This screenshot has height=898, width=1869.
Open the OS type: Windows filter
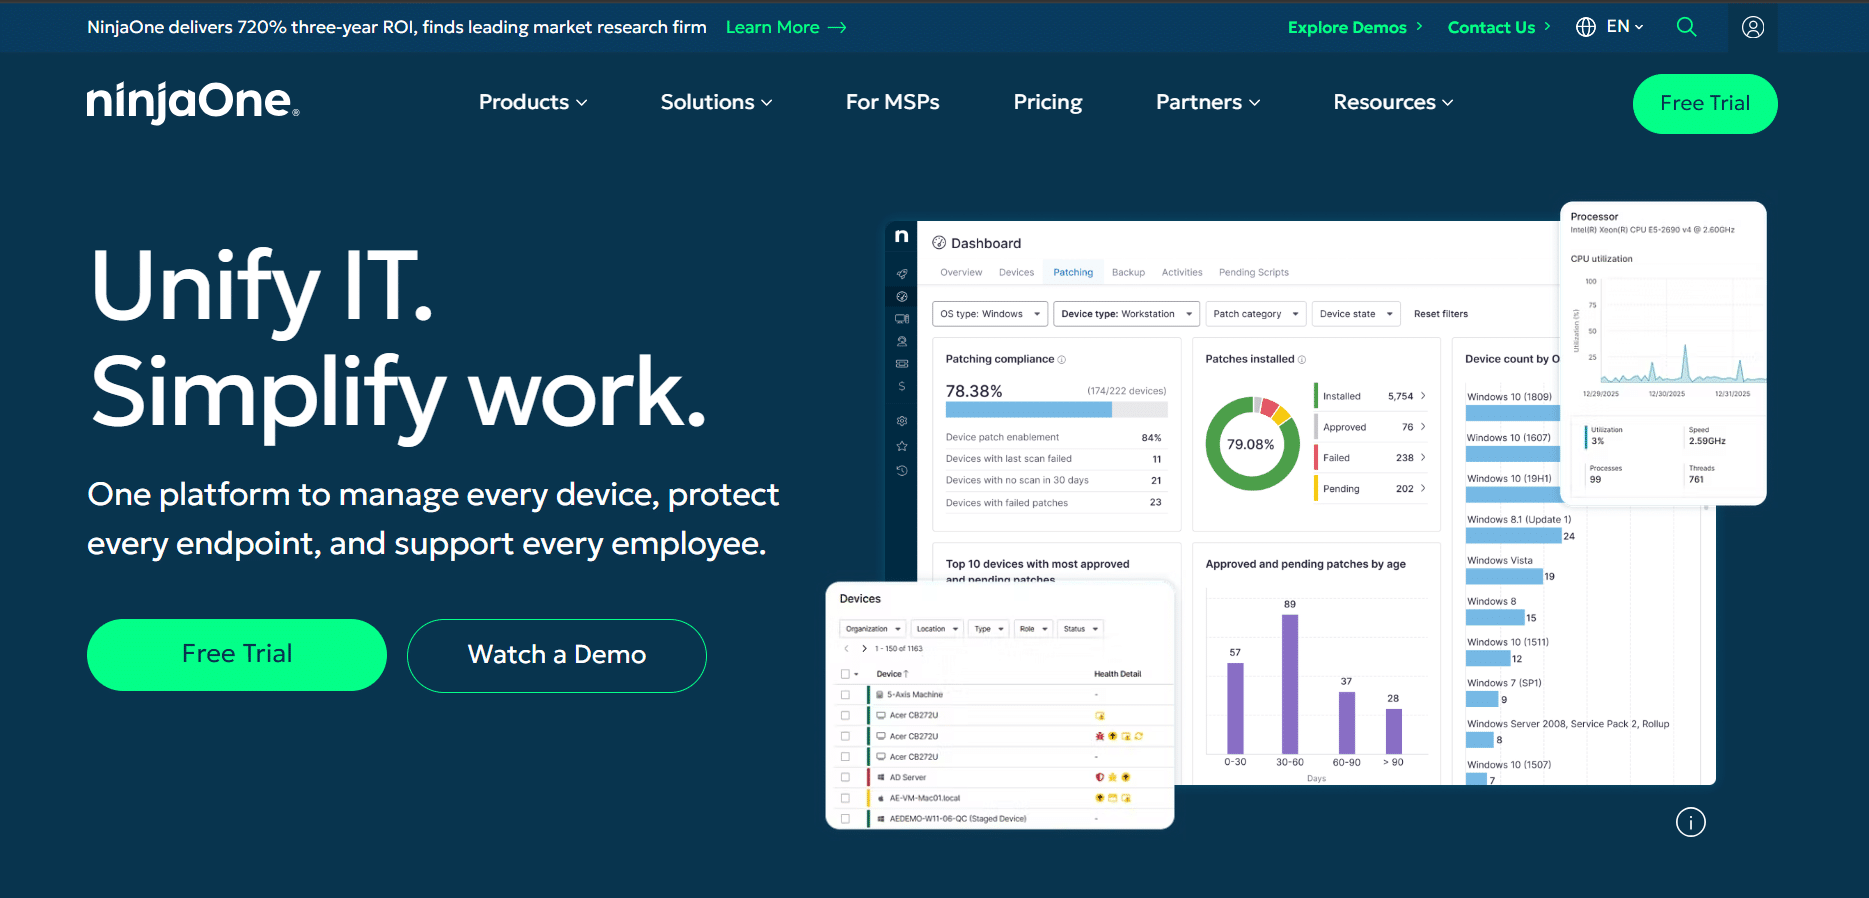pyautogui.click(x=990, y=314)
